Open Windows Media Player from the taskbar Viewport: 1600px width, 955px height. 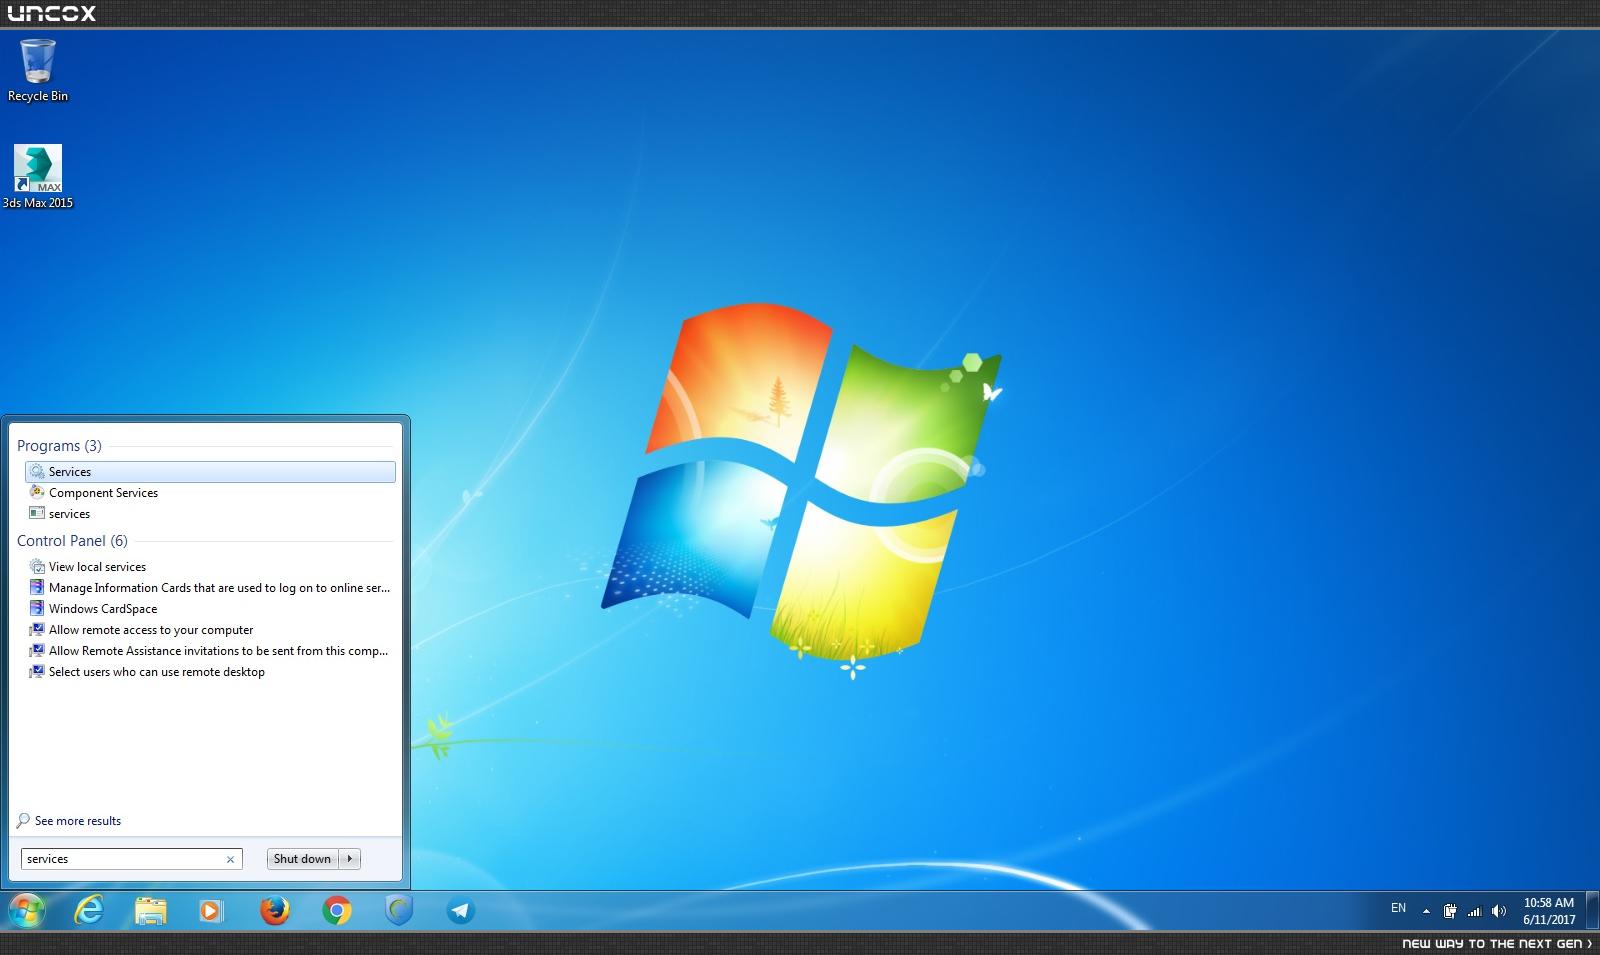211,911
